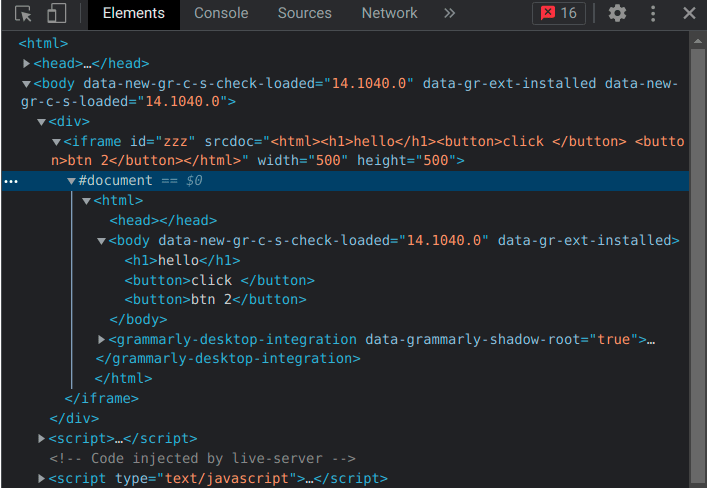The height and width of the screenshot is (488, 707).
Task: Activate the inspect element picker icon
Action: (x=23, y=13)
